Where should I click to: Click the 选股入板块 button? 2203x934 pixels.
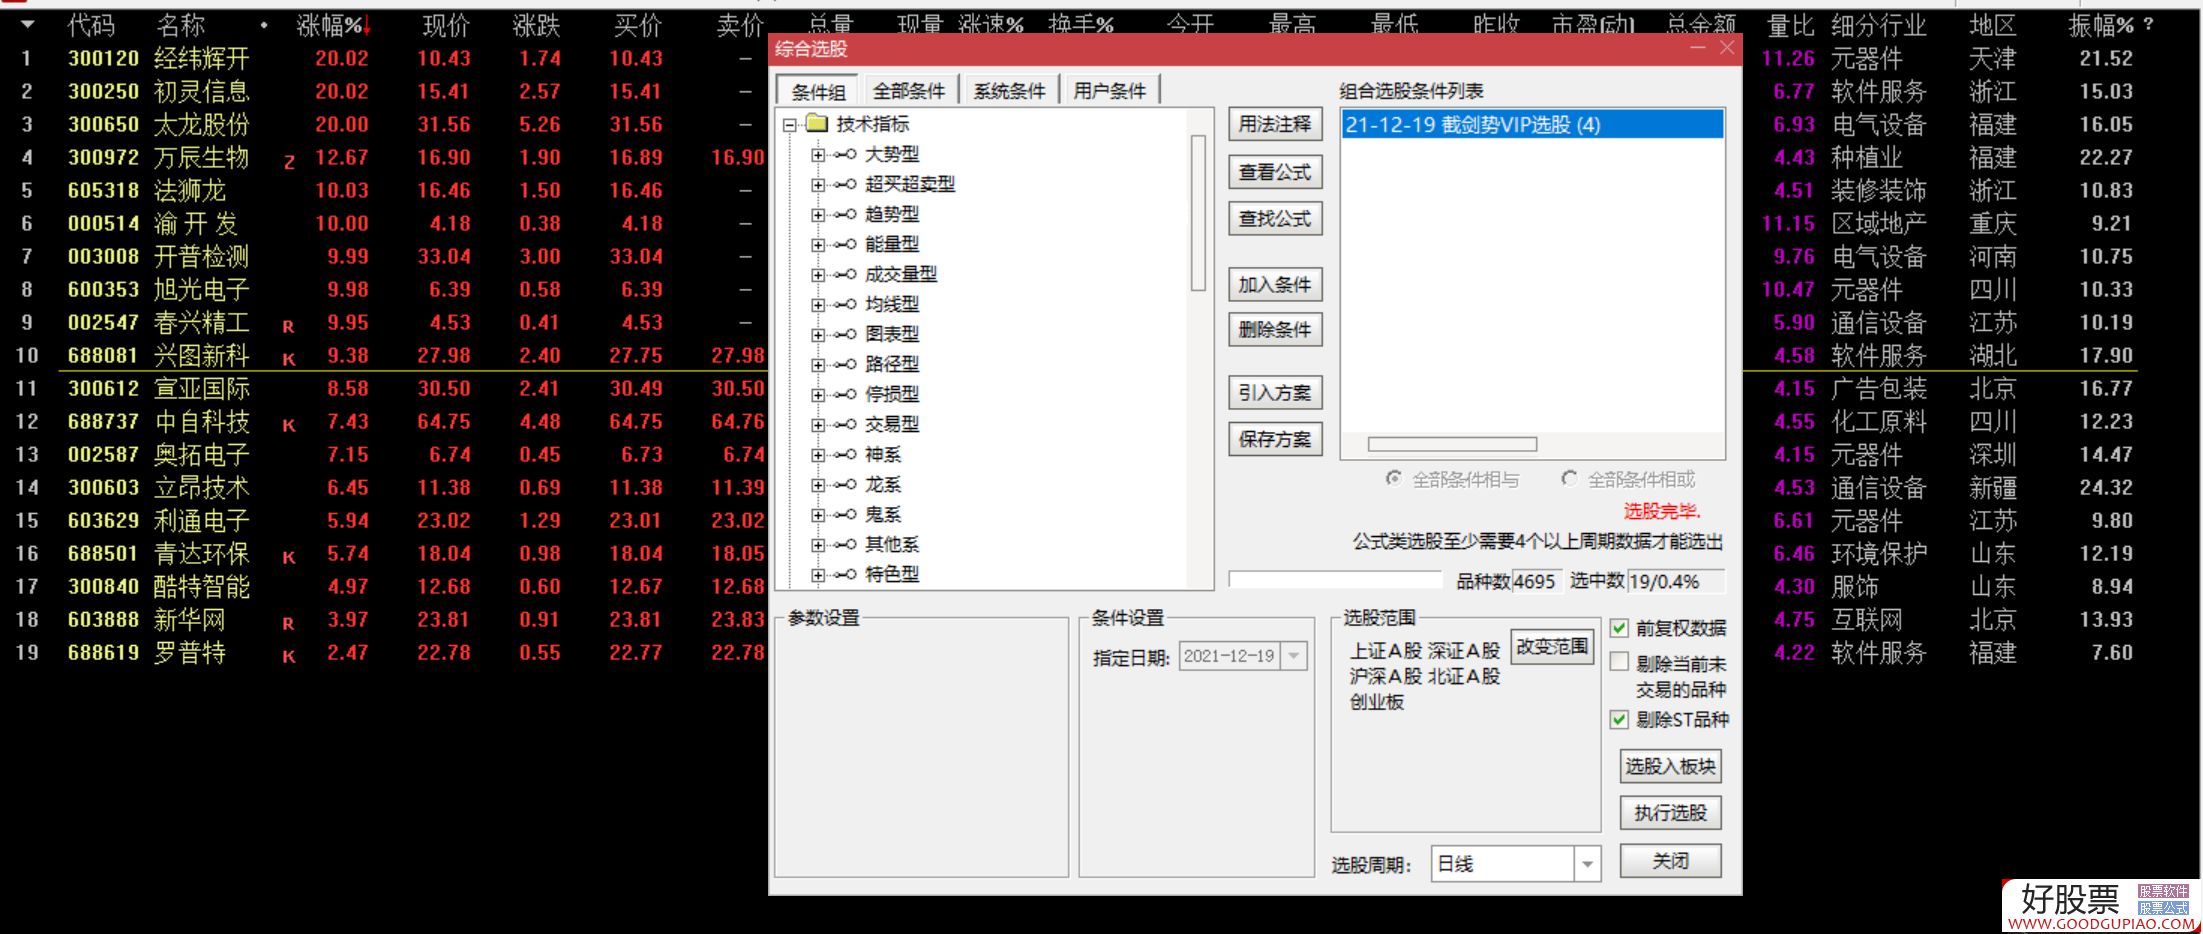pyautogui.click(x=1670, y=767)
